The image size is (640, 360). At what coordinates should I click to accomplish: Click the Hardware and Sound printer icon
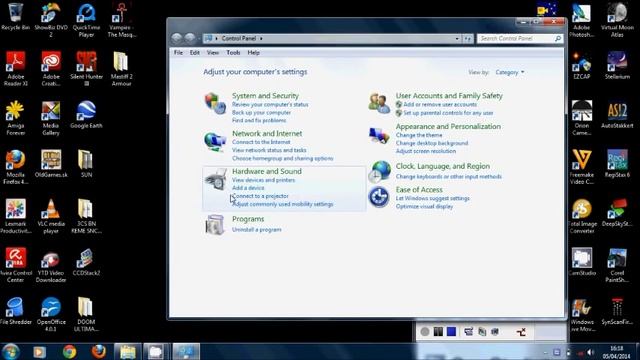[215, 179]
